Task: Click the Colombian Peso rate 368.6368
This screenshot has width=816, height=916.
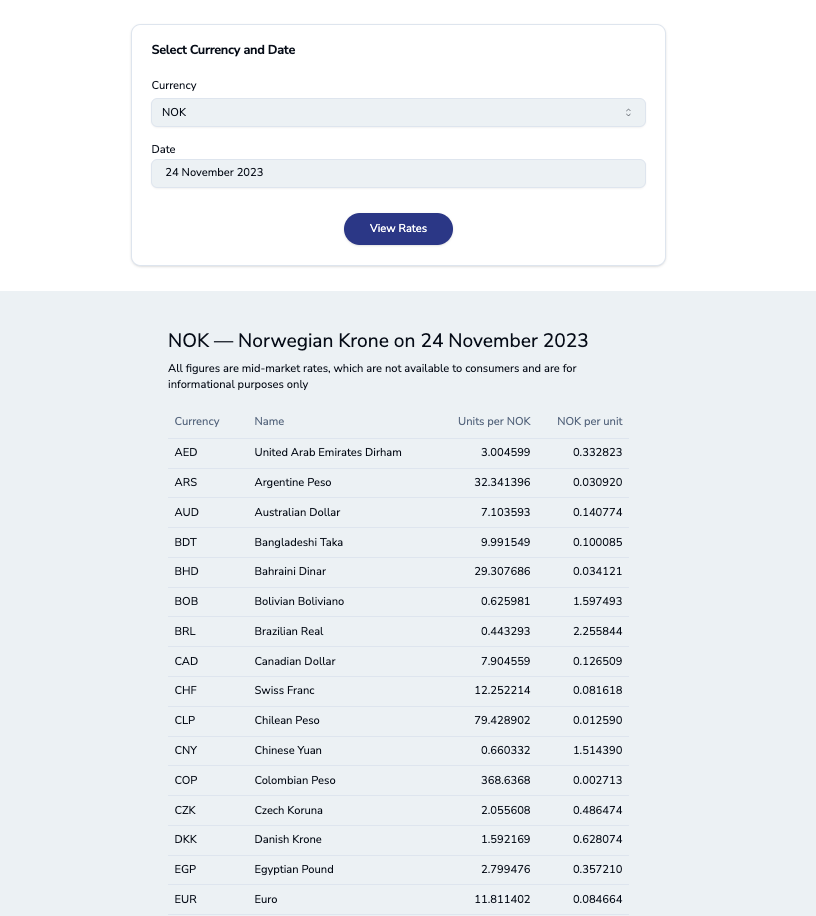Action: coord(505,780)
